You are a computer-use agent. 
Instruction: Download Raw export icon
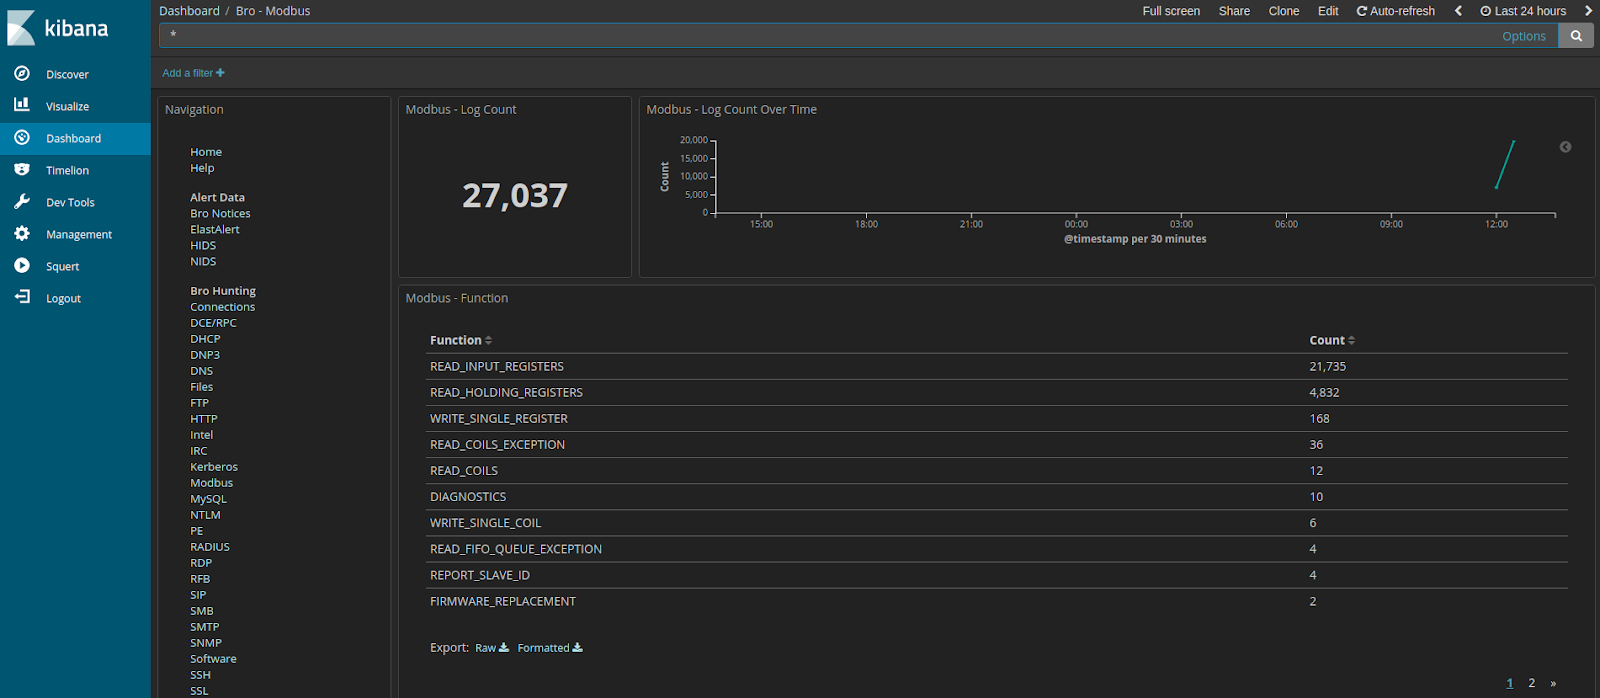point(504,648)
